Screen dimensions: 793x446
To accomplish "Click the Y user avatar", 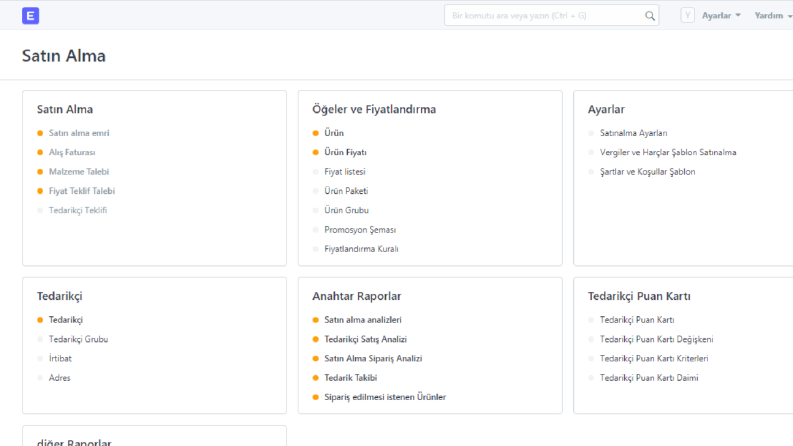I will 687,16.
